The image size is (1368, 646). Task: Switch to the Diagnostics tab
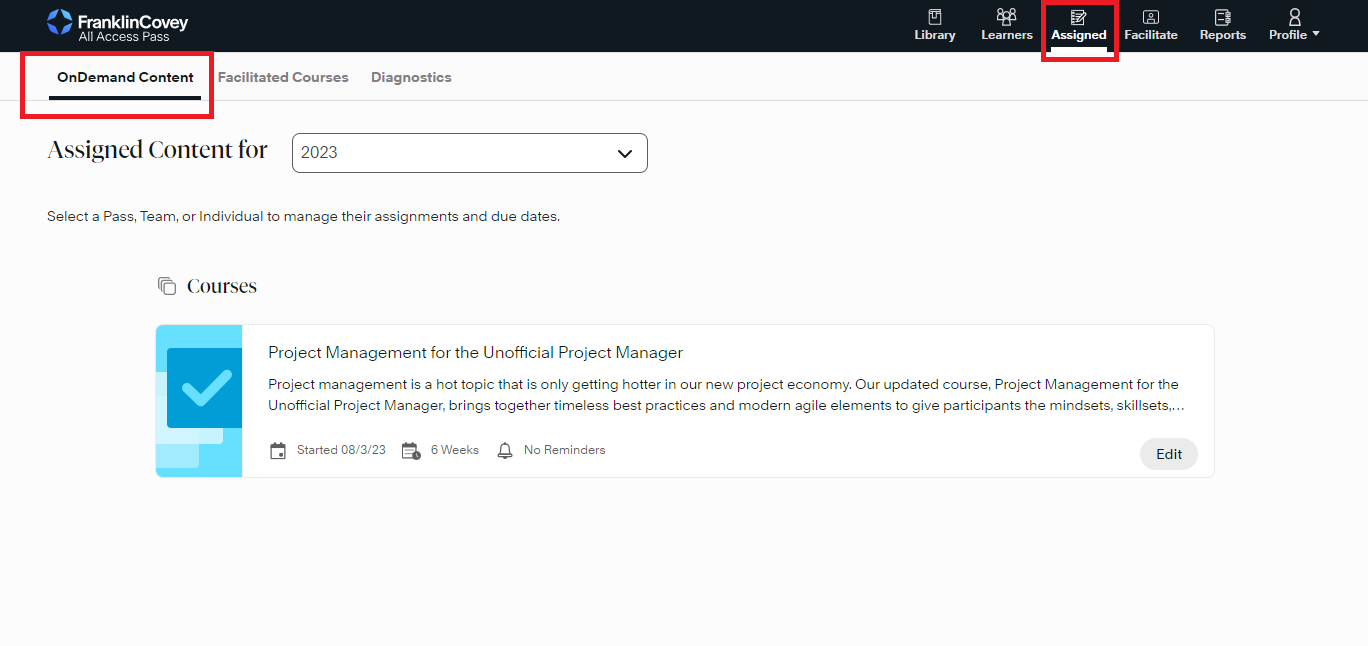tap(411, 77)
